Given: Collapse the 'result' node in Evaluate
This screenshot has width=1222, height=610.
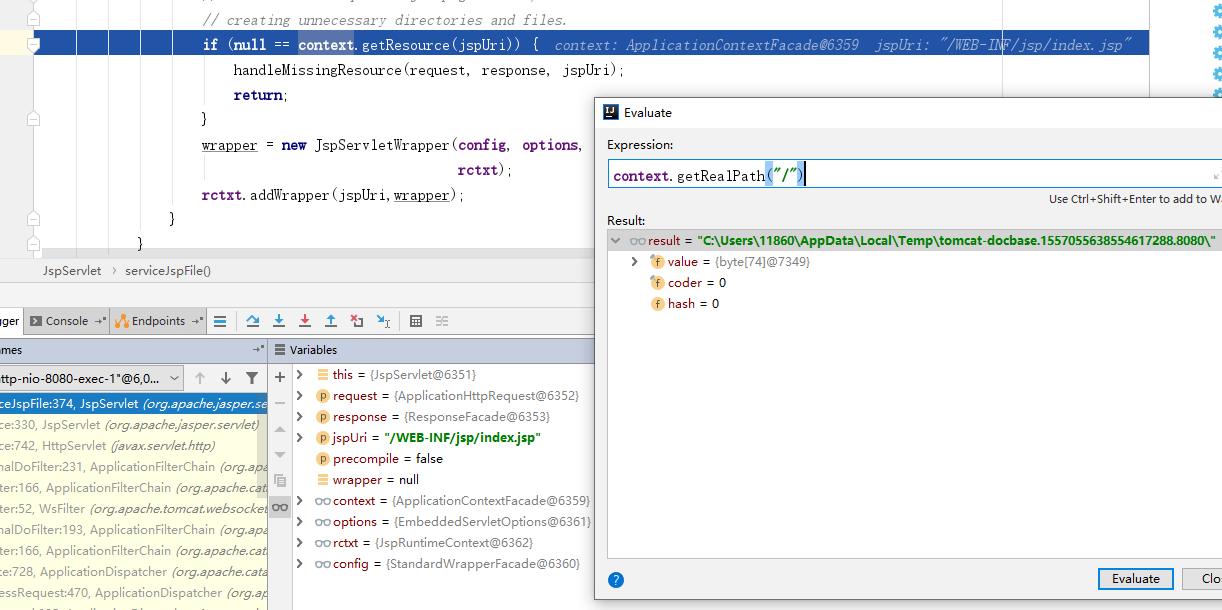Looking at the screenshot, I should click(616, 241).
